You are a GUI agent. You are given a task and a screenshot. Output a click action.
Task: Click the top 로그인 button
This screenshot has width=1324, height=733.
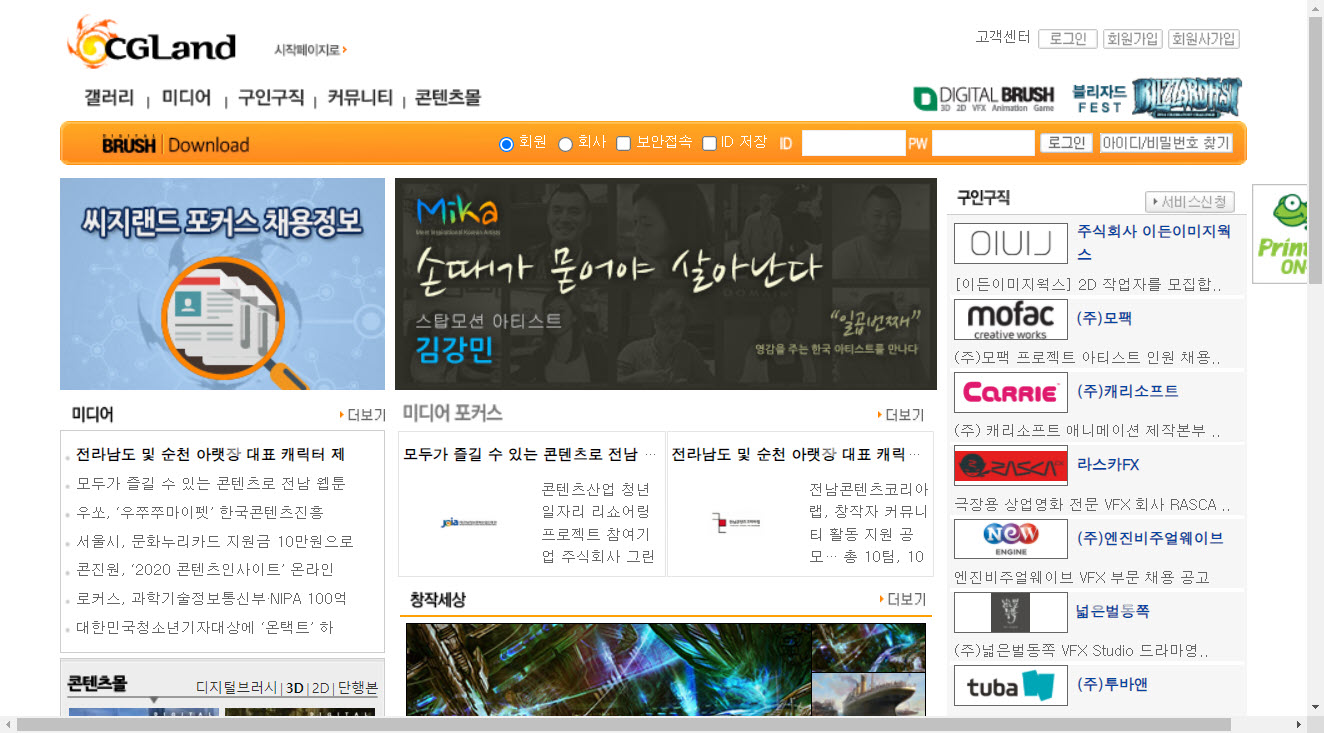coord(1068,39)
